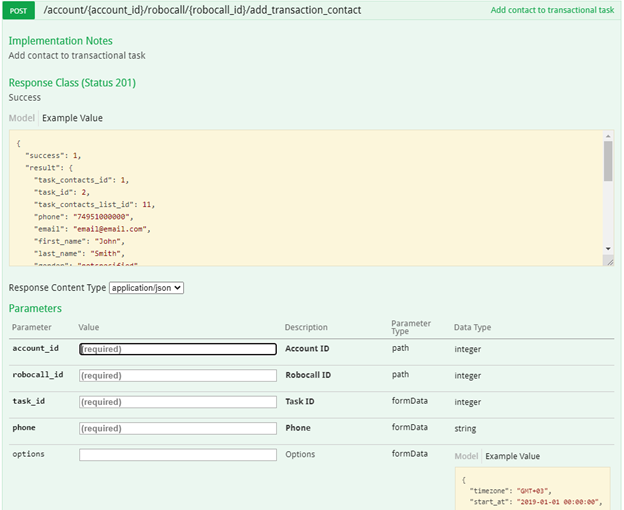Click the "74951000000" phone value in example
Image resolution: width=624 pixels, height=510 pixels.
coord(101,217)
